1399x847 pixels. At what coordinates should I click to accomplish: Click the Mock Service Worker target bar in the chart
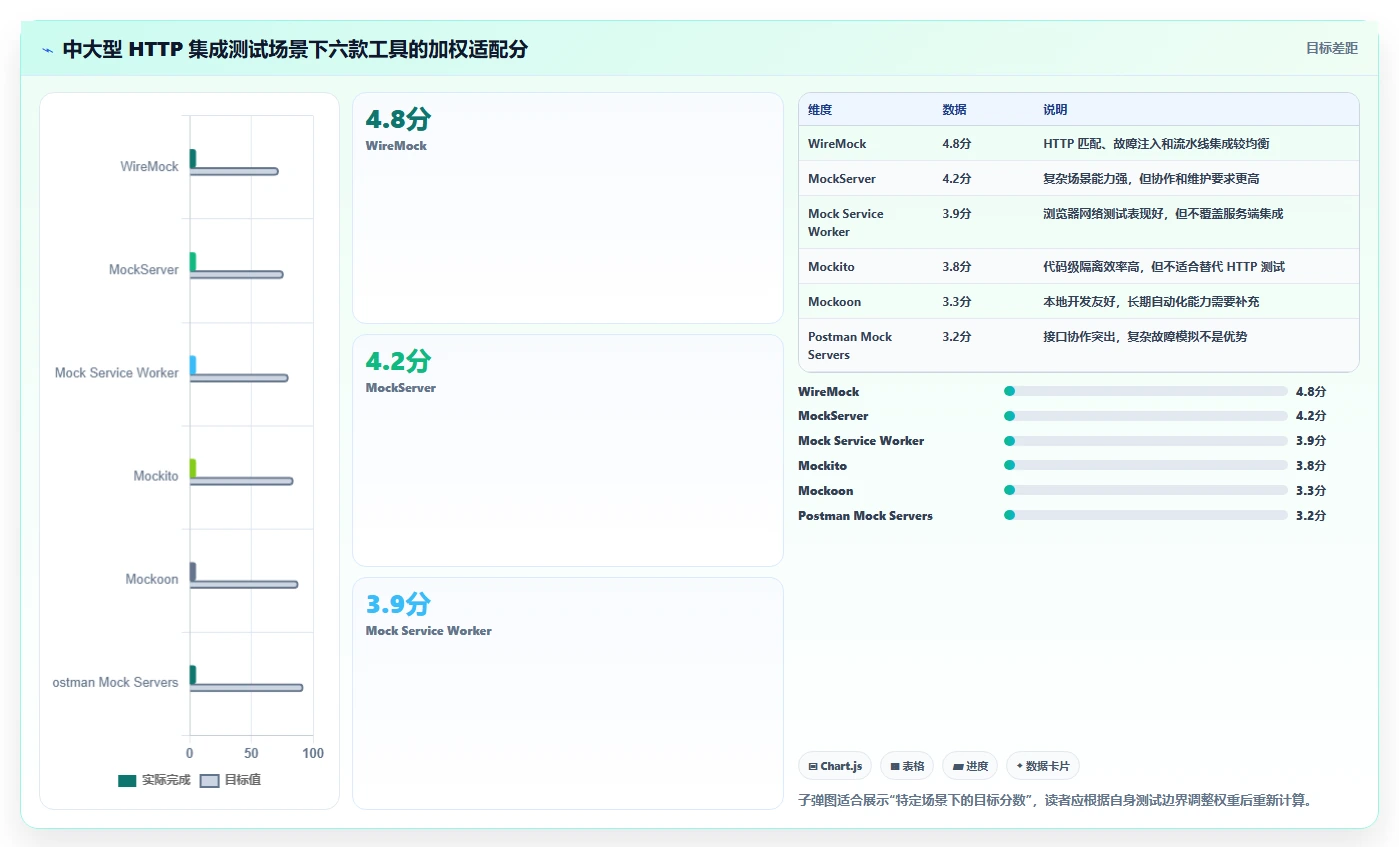point(239,378)
